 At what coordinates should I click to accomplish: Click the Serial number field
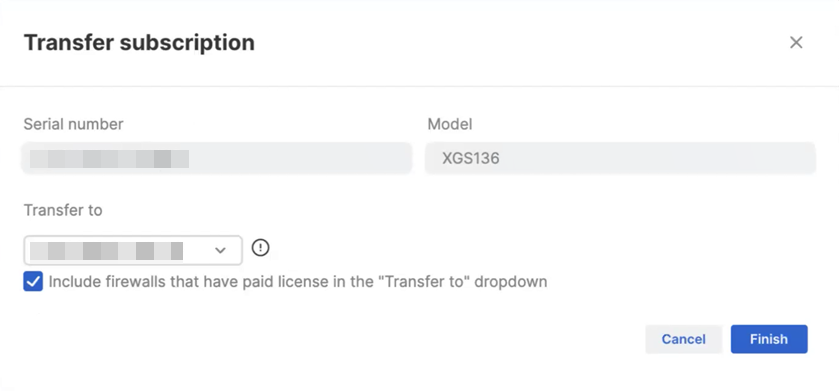[x=217, y=158]
